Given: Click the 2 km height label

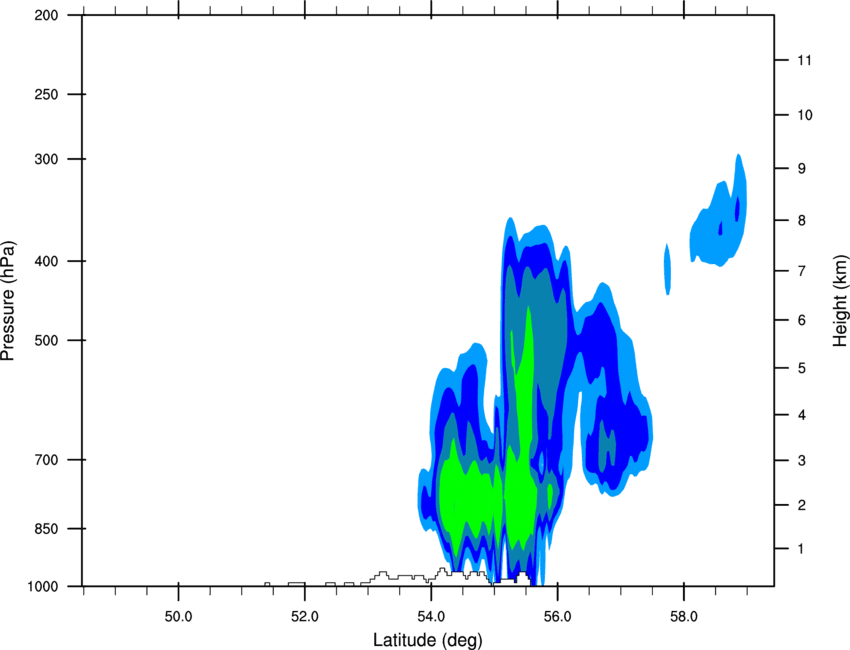Looking at the screenshot, I should [802, 505].
